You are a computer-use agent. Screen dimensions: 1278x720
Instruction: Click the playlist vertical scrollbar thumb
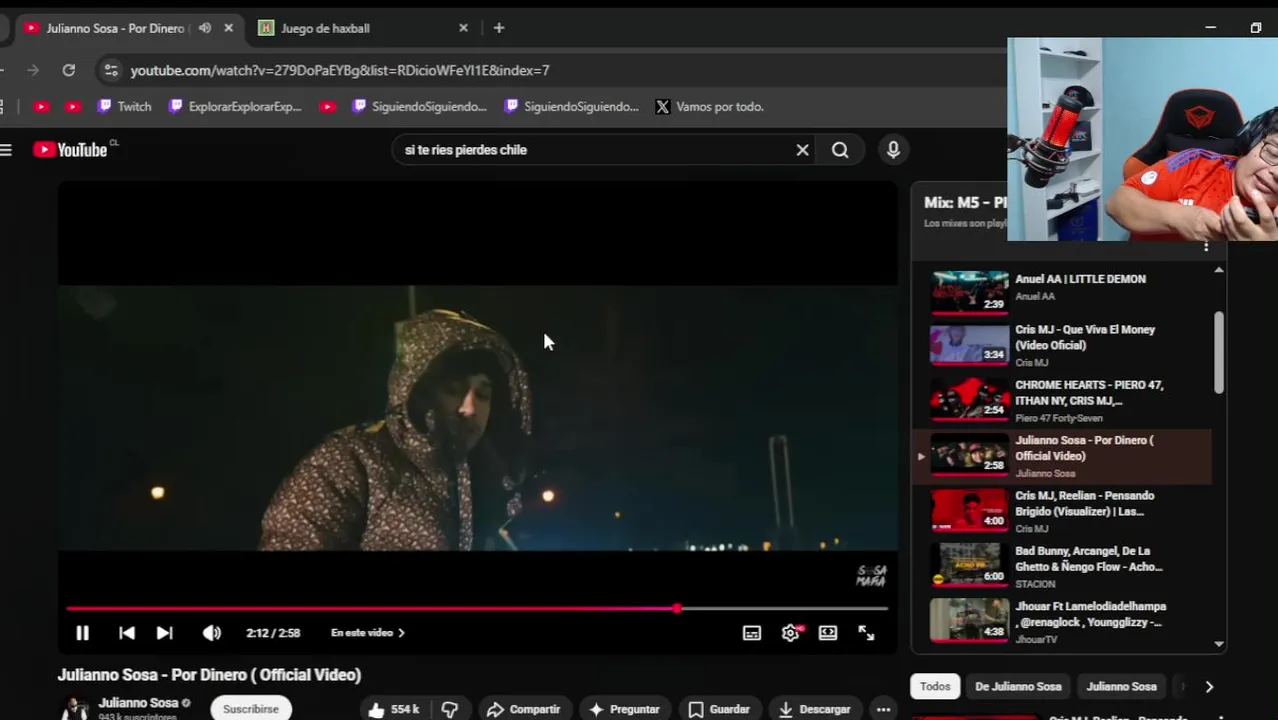(x=1219, y=351)
